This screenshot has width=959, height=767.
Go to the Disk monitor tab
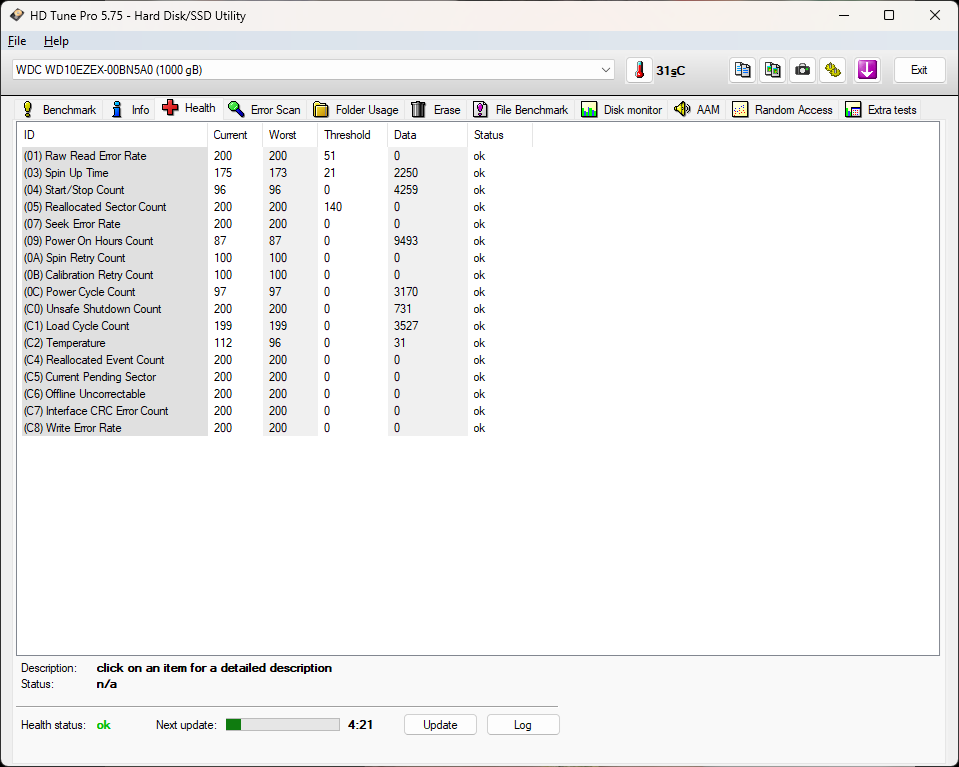[622, 109]
